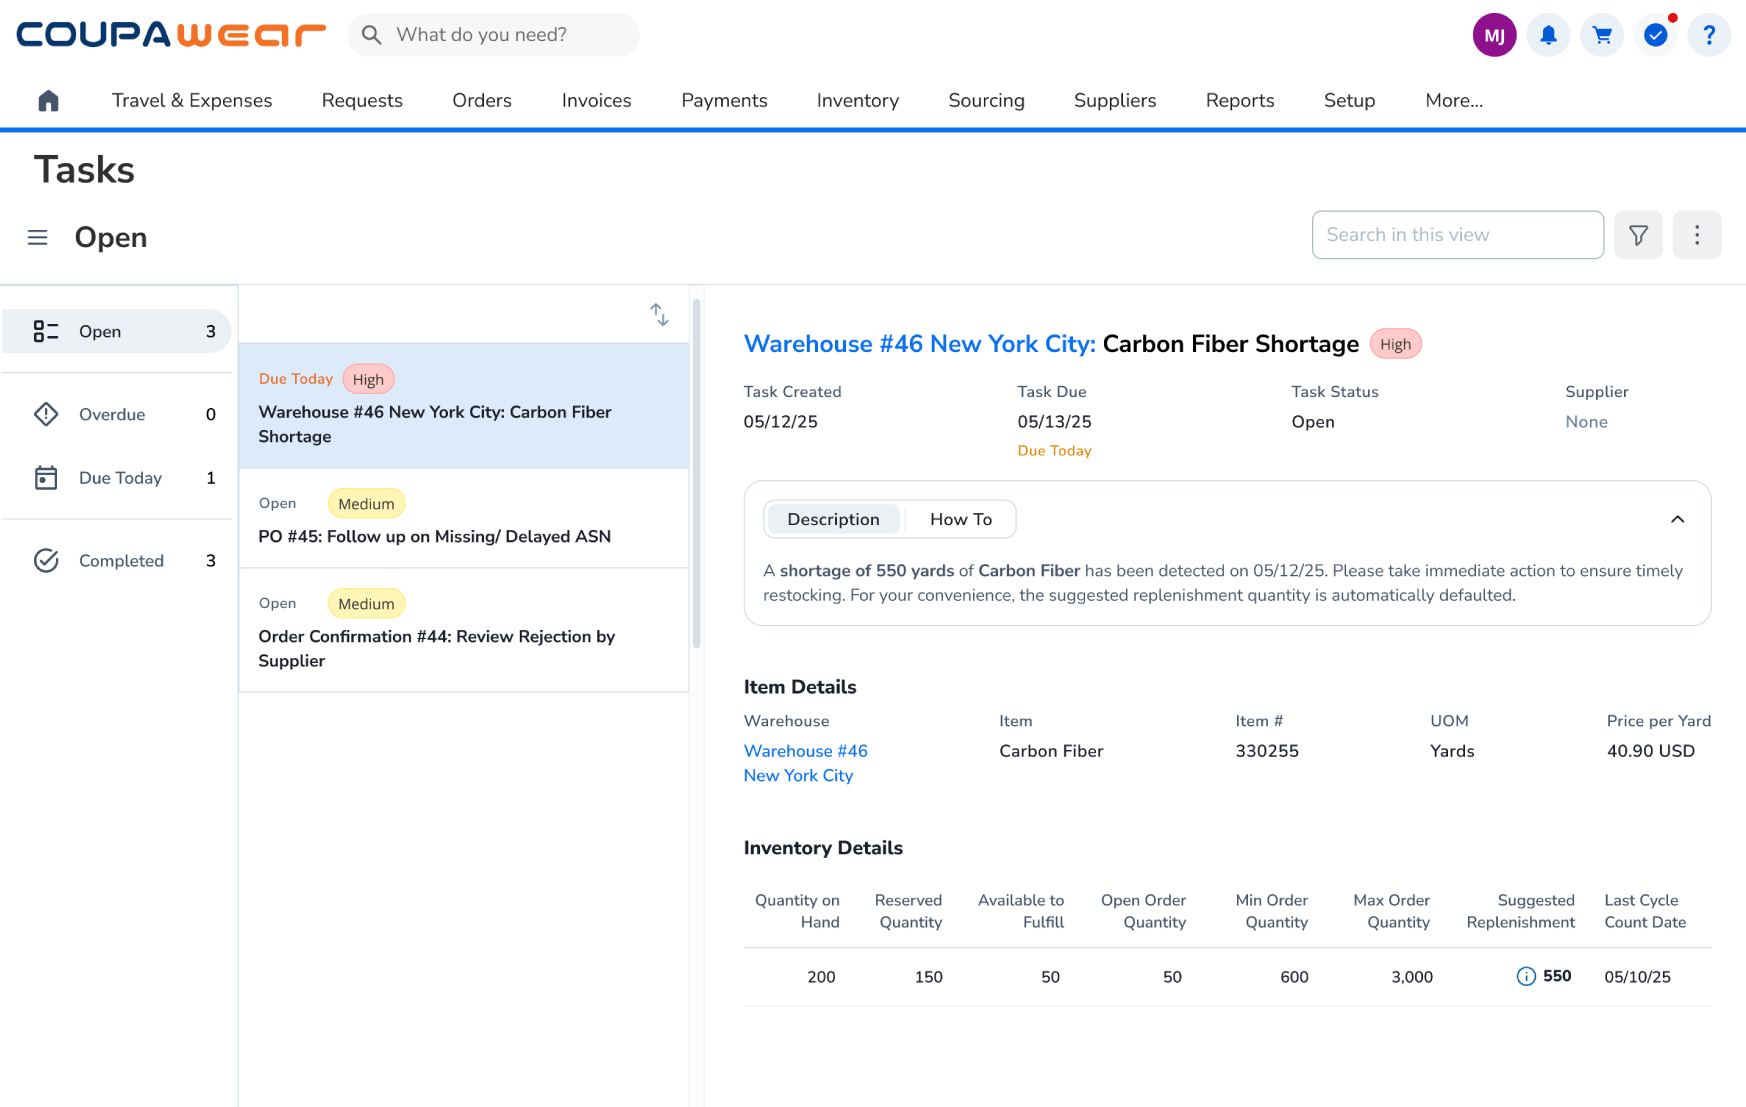Open the MJ user avatar
The width and height of the screenshot is (1746, 1107).
pyautogui.click(x=1494, y=35)
